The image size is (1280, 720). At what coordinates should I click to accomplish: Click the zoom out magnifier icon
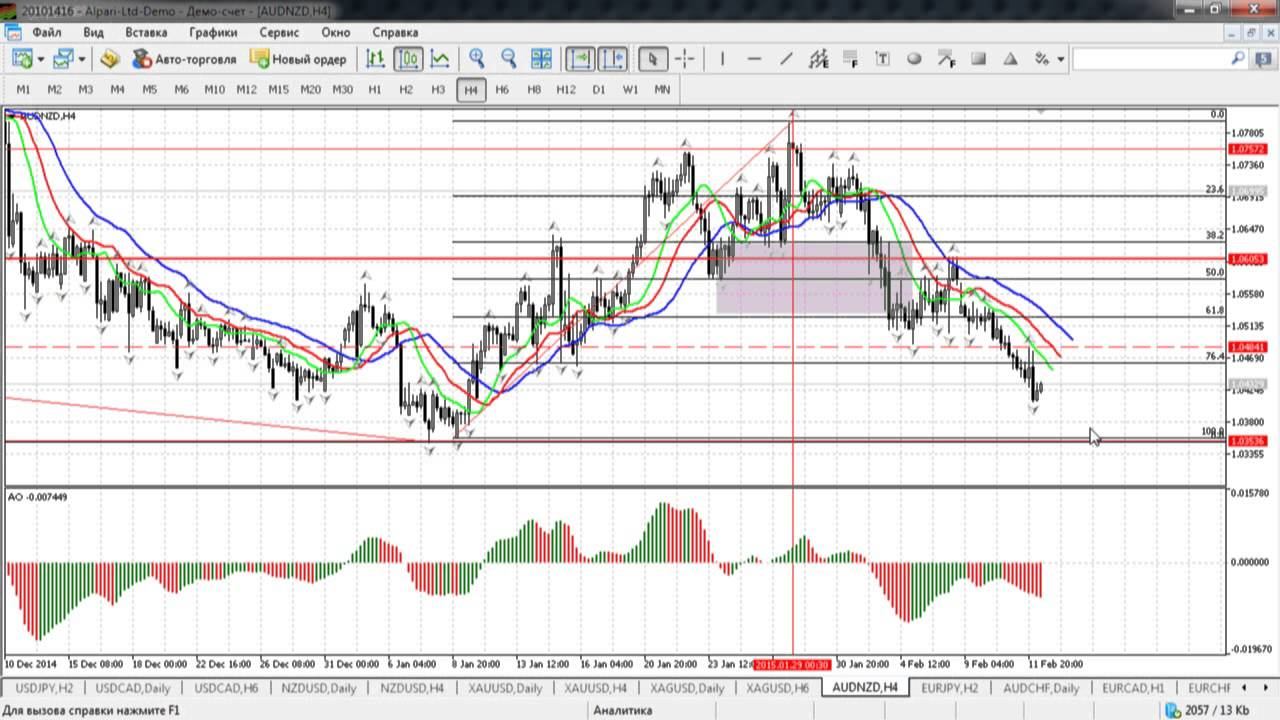pos(509,59)
